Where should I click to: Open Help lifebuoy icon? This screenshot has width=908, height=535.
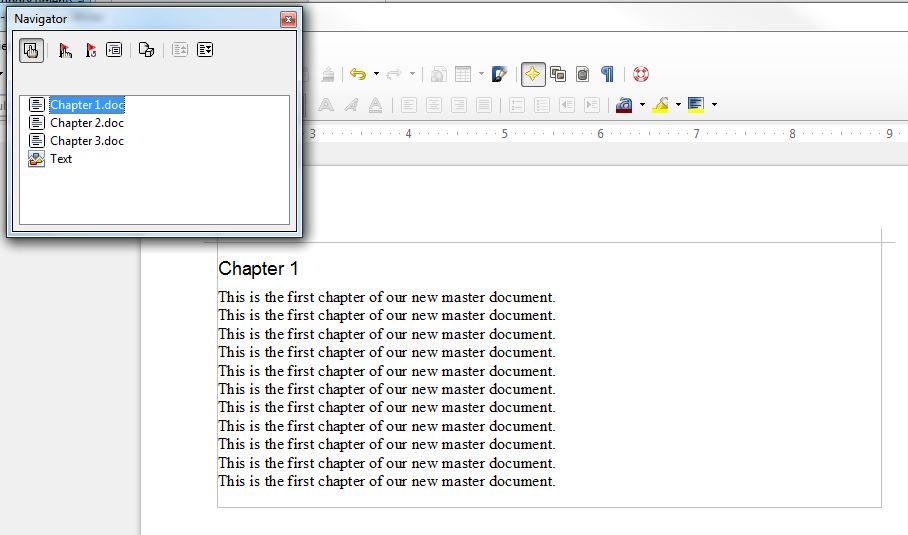640,74
